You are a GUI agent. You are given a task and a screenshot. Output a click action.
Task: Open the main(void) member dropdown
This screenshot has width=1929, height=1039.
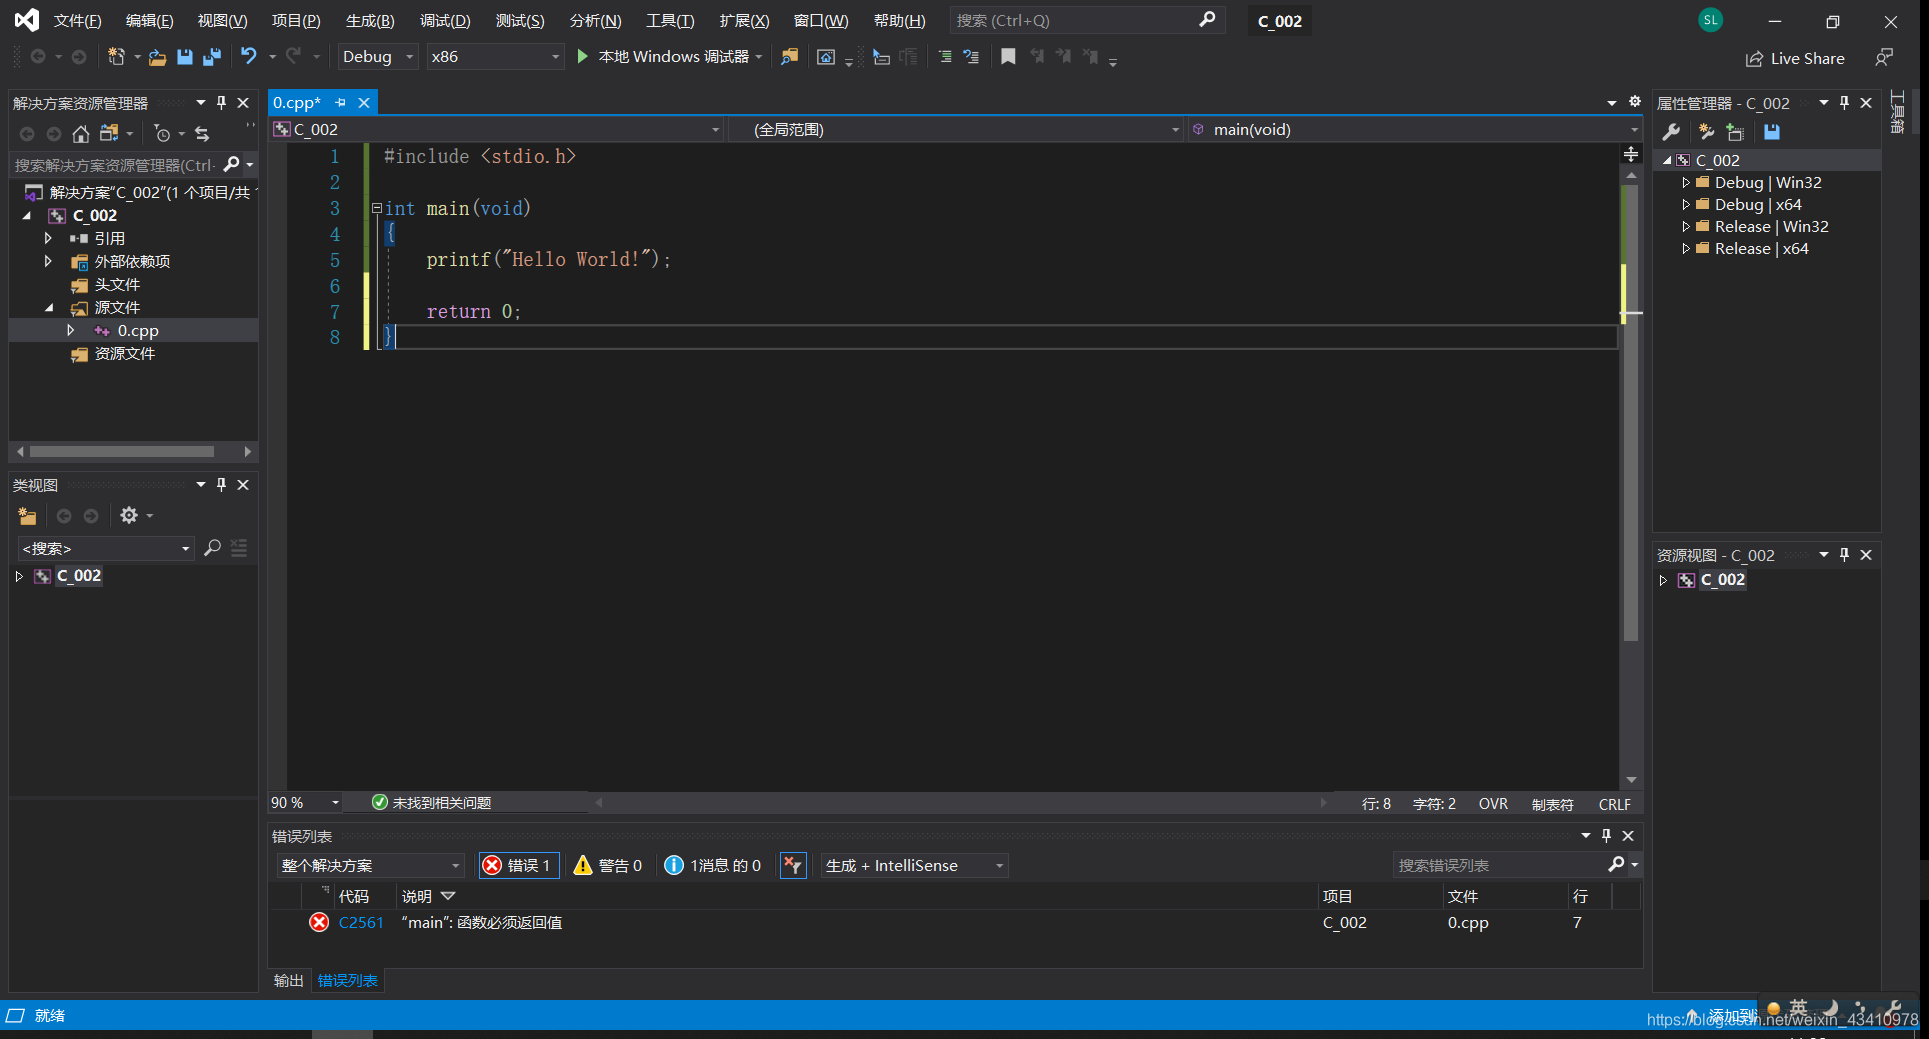click(1415, 130)
